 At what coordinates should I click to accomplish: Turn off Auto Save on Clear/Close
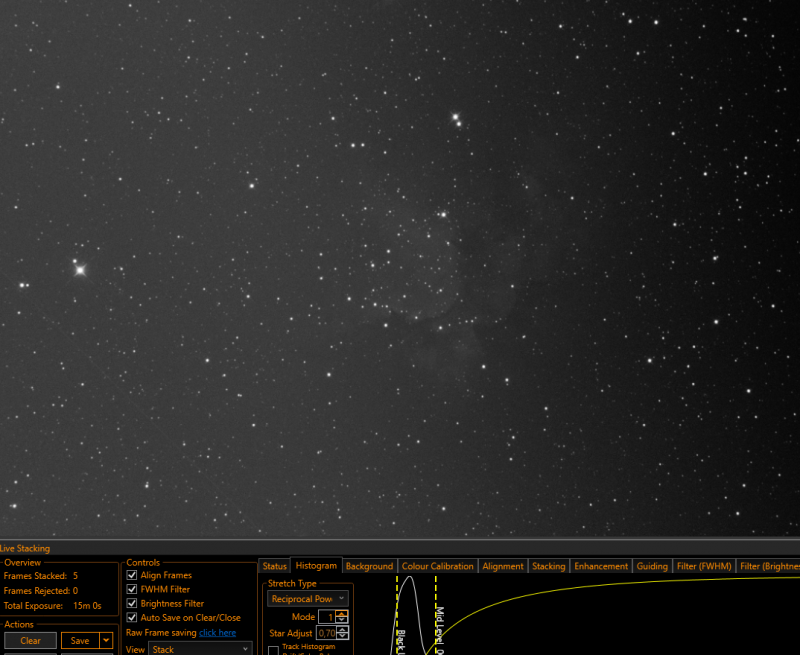[132, 618]
